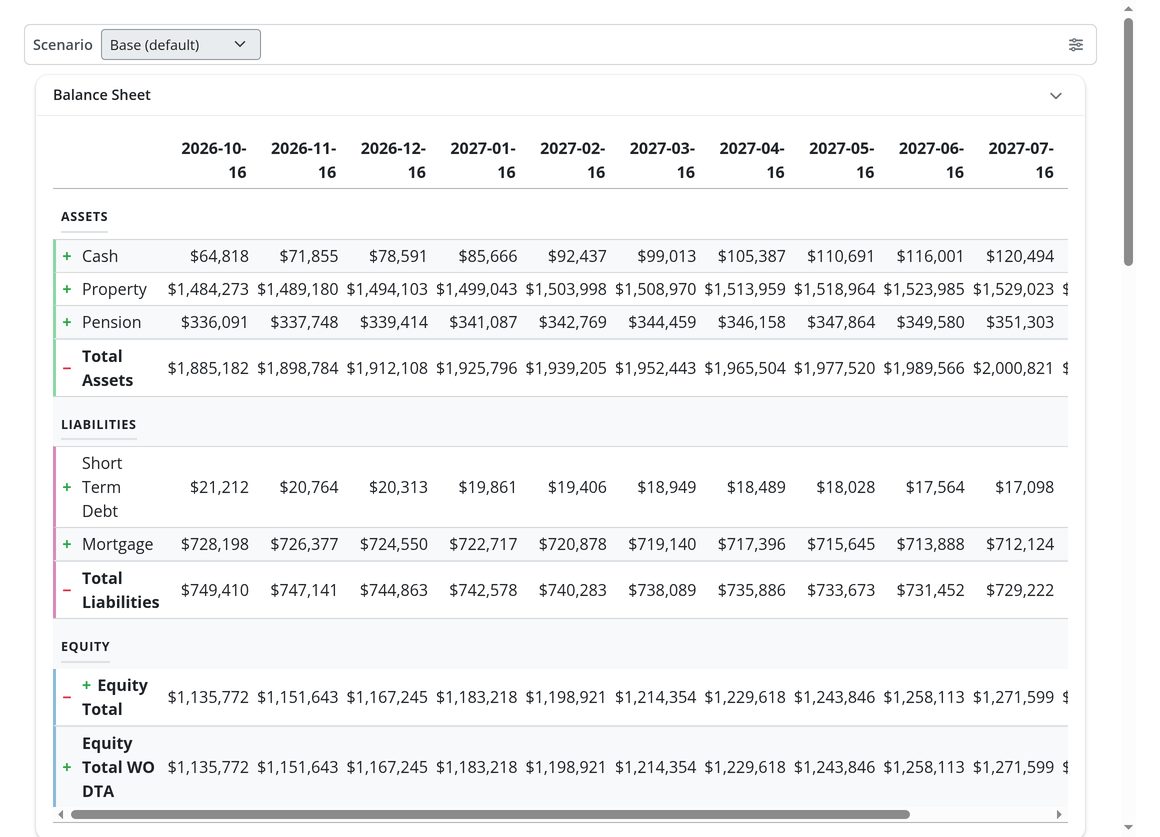Click Equity Total WO DTA value $1,198,921
The height and width of the screenshot is (837, 1160).
tap(566, 767)
